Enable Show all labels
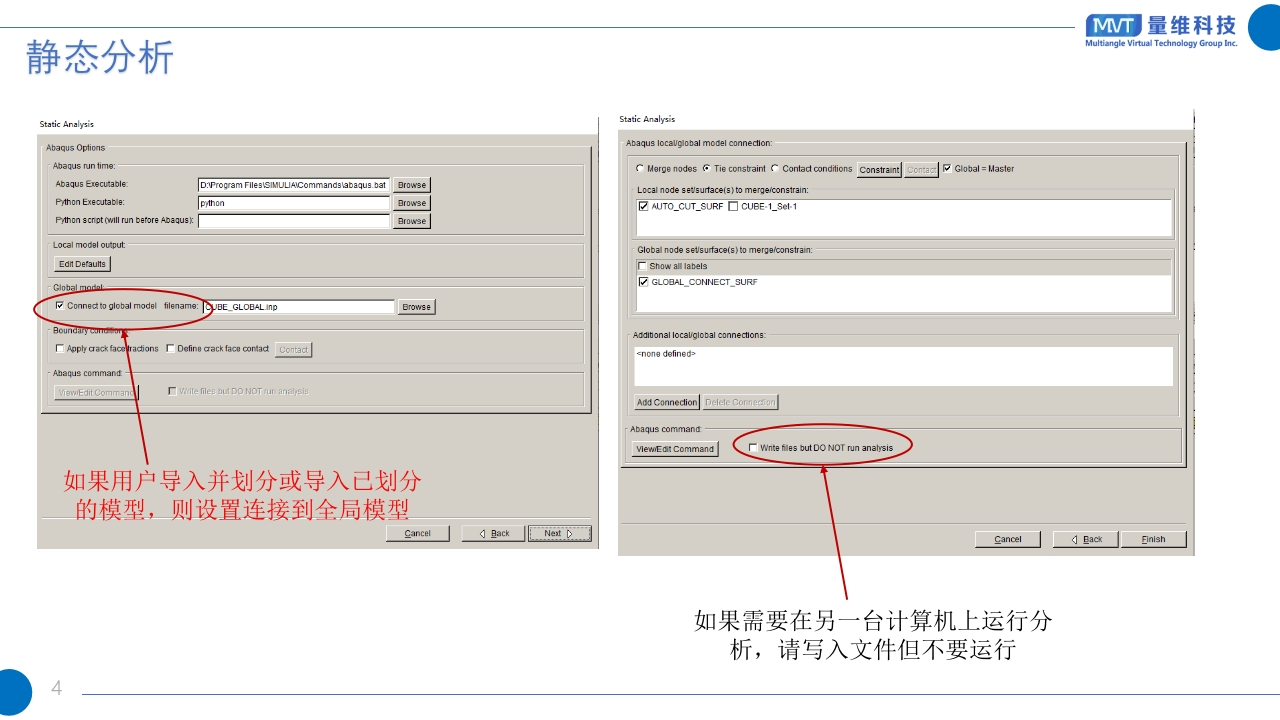 (642, 266)
